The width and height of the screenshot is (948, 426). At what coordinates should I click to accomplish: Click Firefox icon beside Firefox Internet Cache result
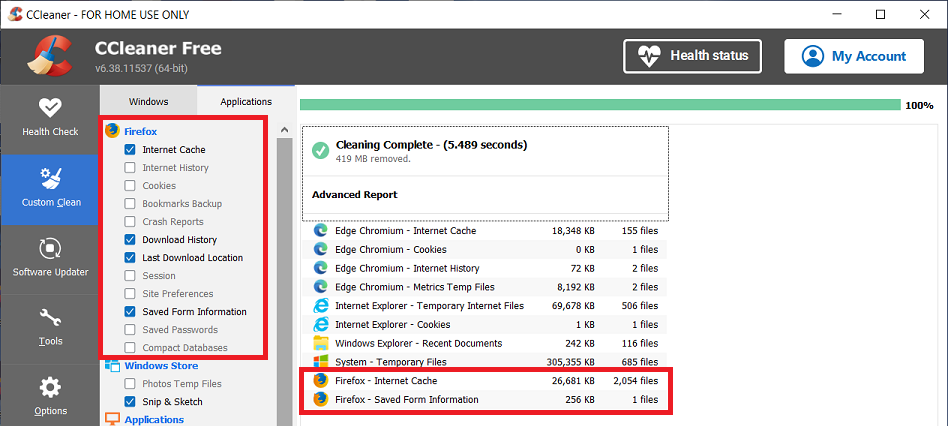[320, 381]
